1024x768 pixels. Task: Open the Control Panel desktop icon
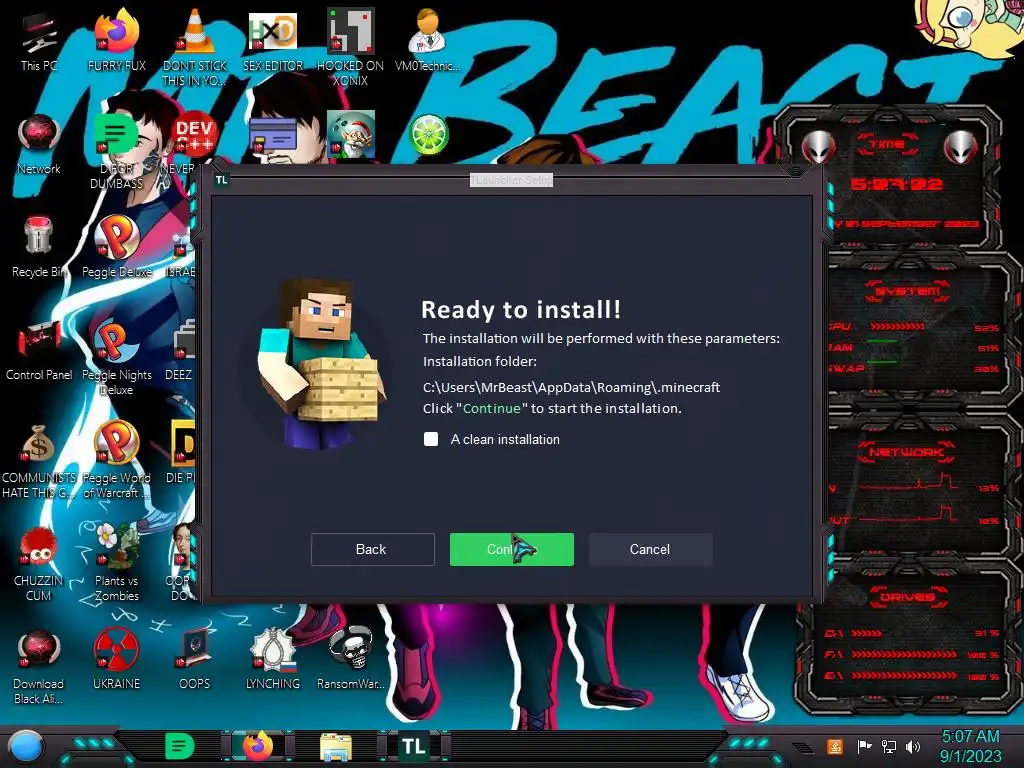(39, 351)
